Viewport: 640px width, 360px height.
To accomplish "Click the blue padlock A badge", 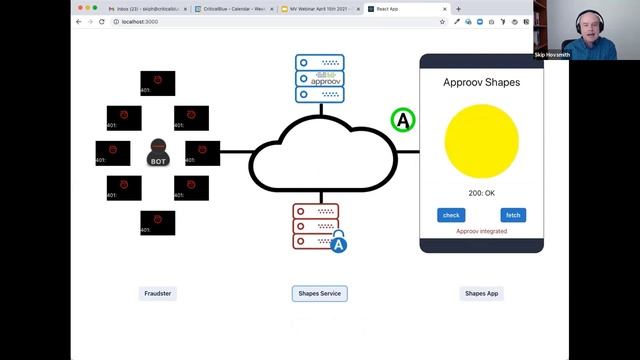I will [338, 242].
